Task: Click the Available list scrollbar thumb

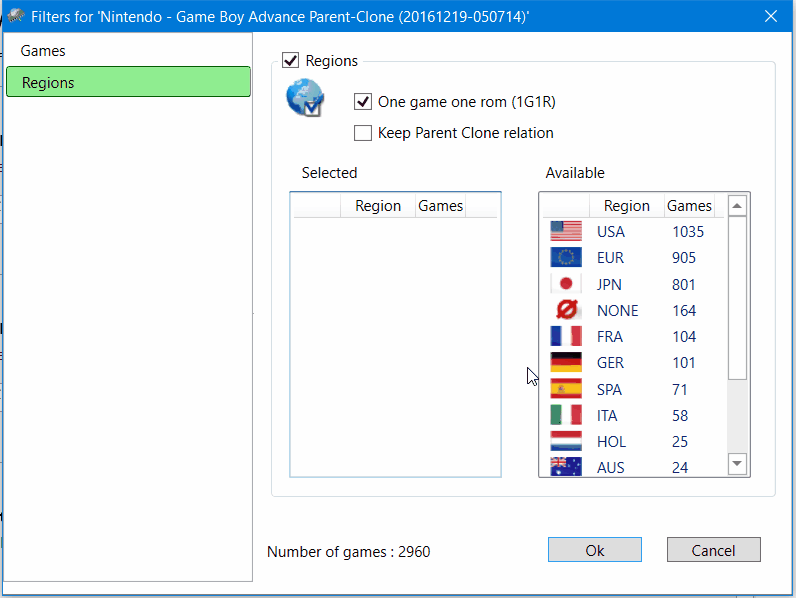Action: click(737, 297)
